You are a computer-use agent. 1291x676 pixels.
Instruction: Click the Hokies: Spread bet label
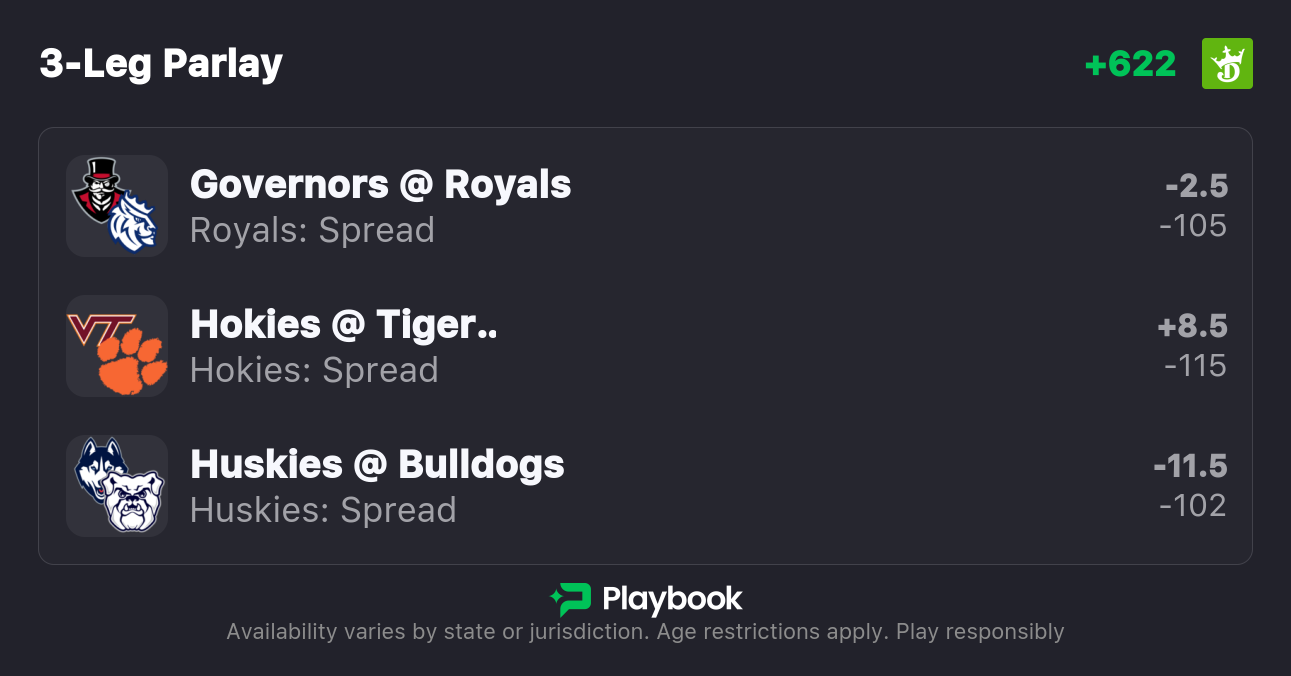[x=314, y=370]
